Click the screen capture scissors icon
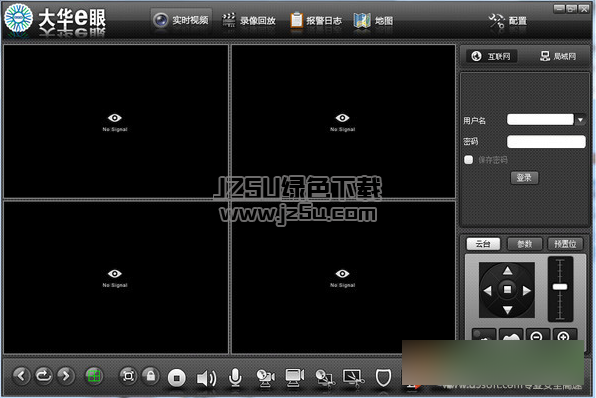 point(353,378)
